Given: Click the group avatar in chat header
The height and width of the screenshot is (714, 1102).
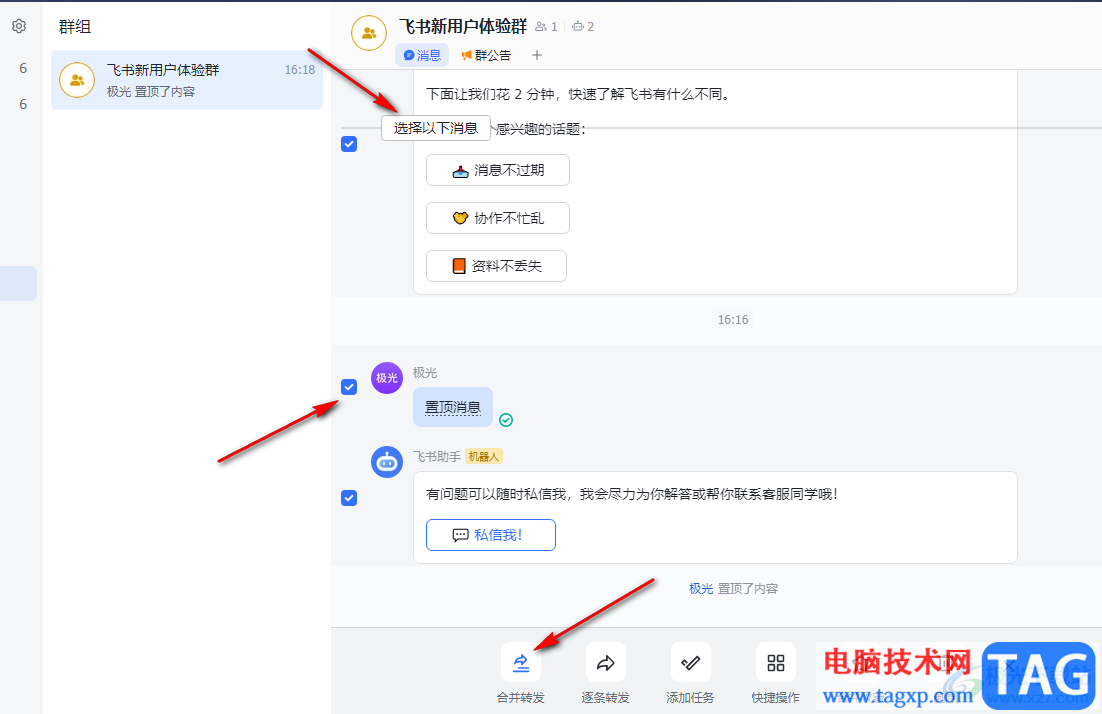Looking at the screenshot, I should tap(369, 33).
